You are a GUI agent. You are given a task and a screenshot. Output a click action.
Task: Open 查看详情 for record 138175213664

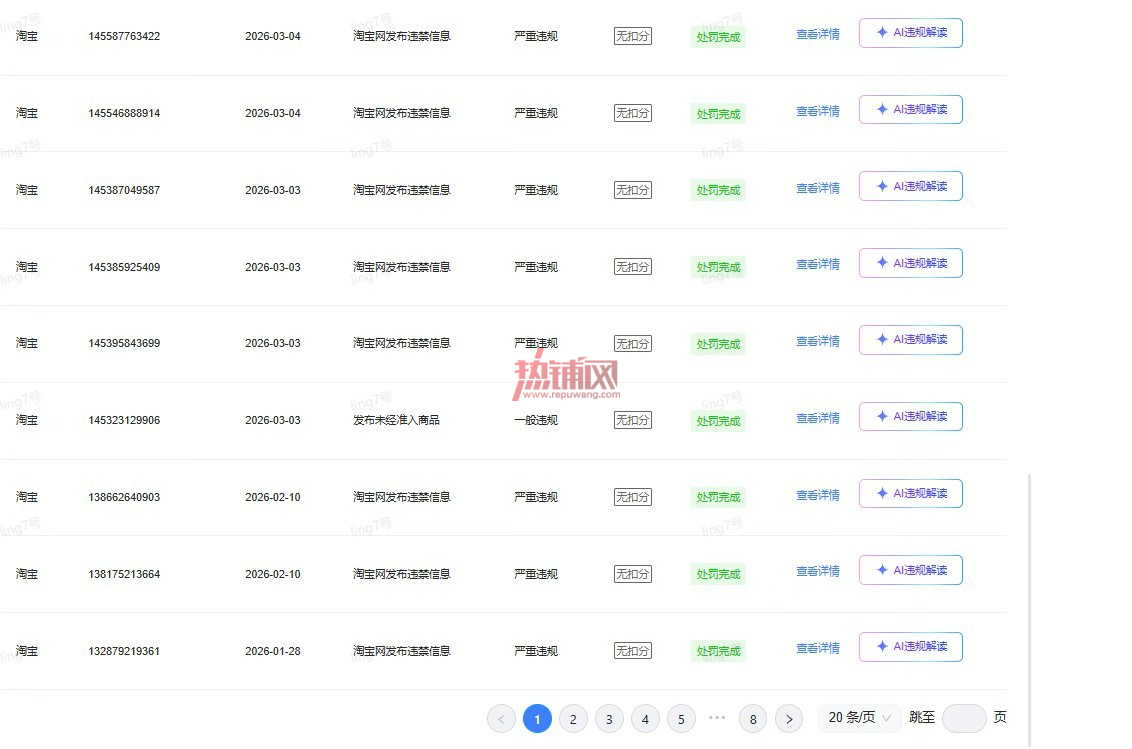click(817, 571)
